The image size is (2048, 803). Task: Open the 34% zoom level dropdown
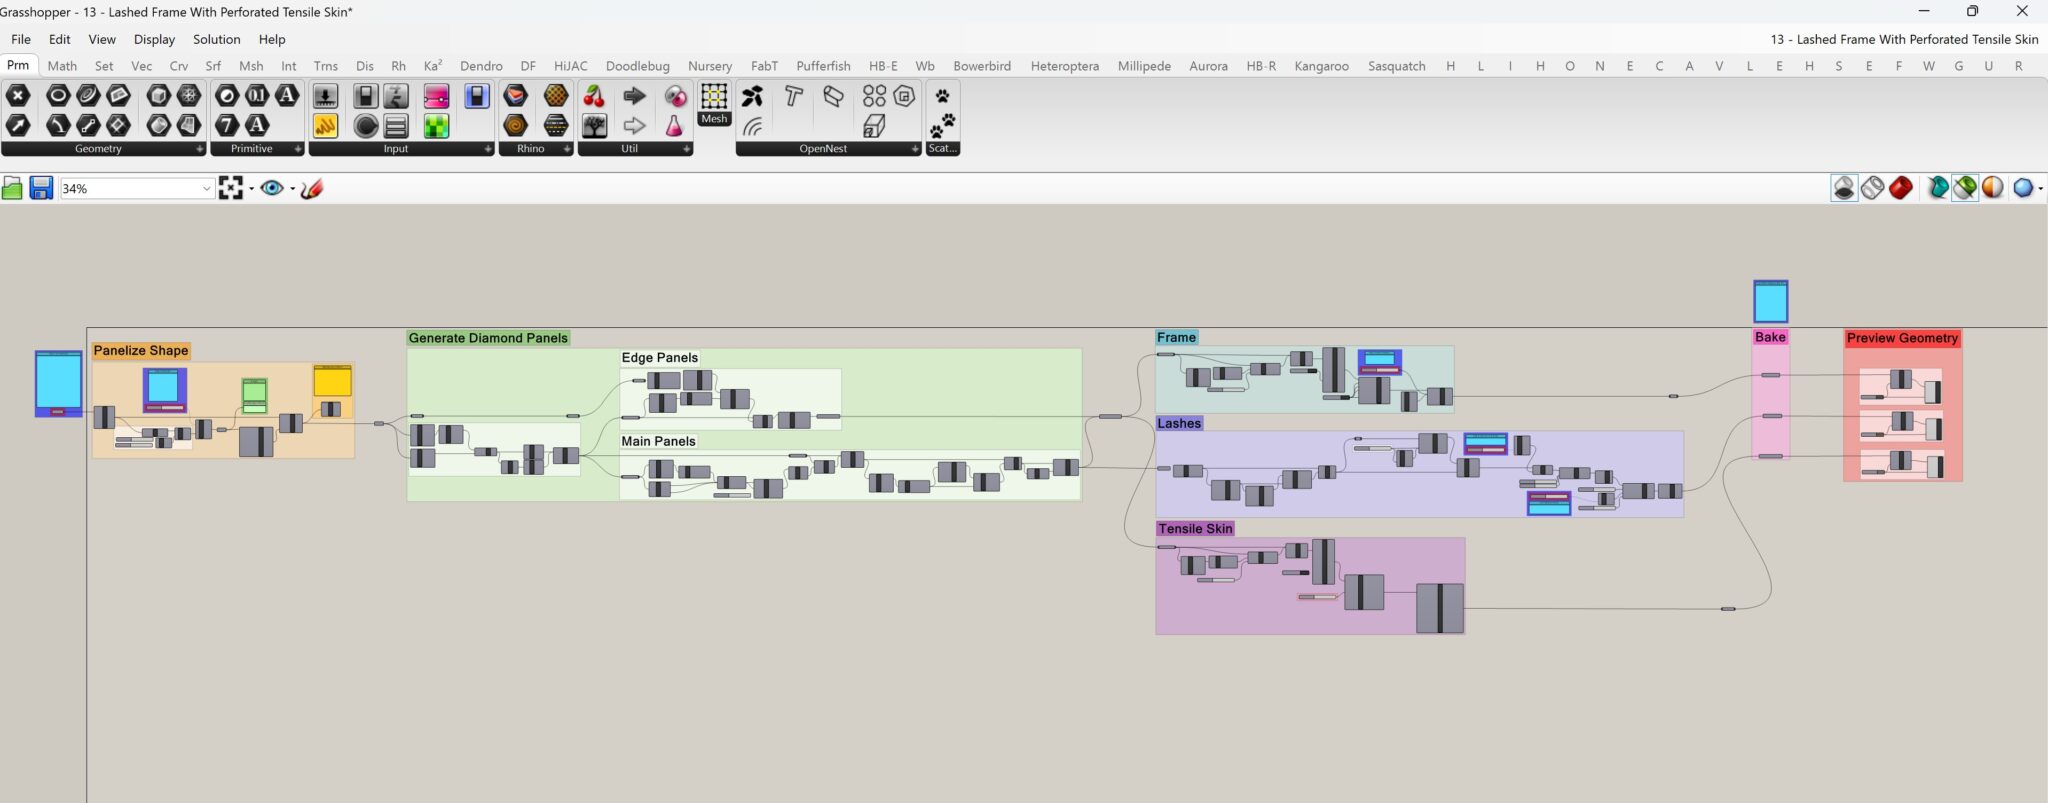tap(206, 189)
